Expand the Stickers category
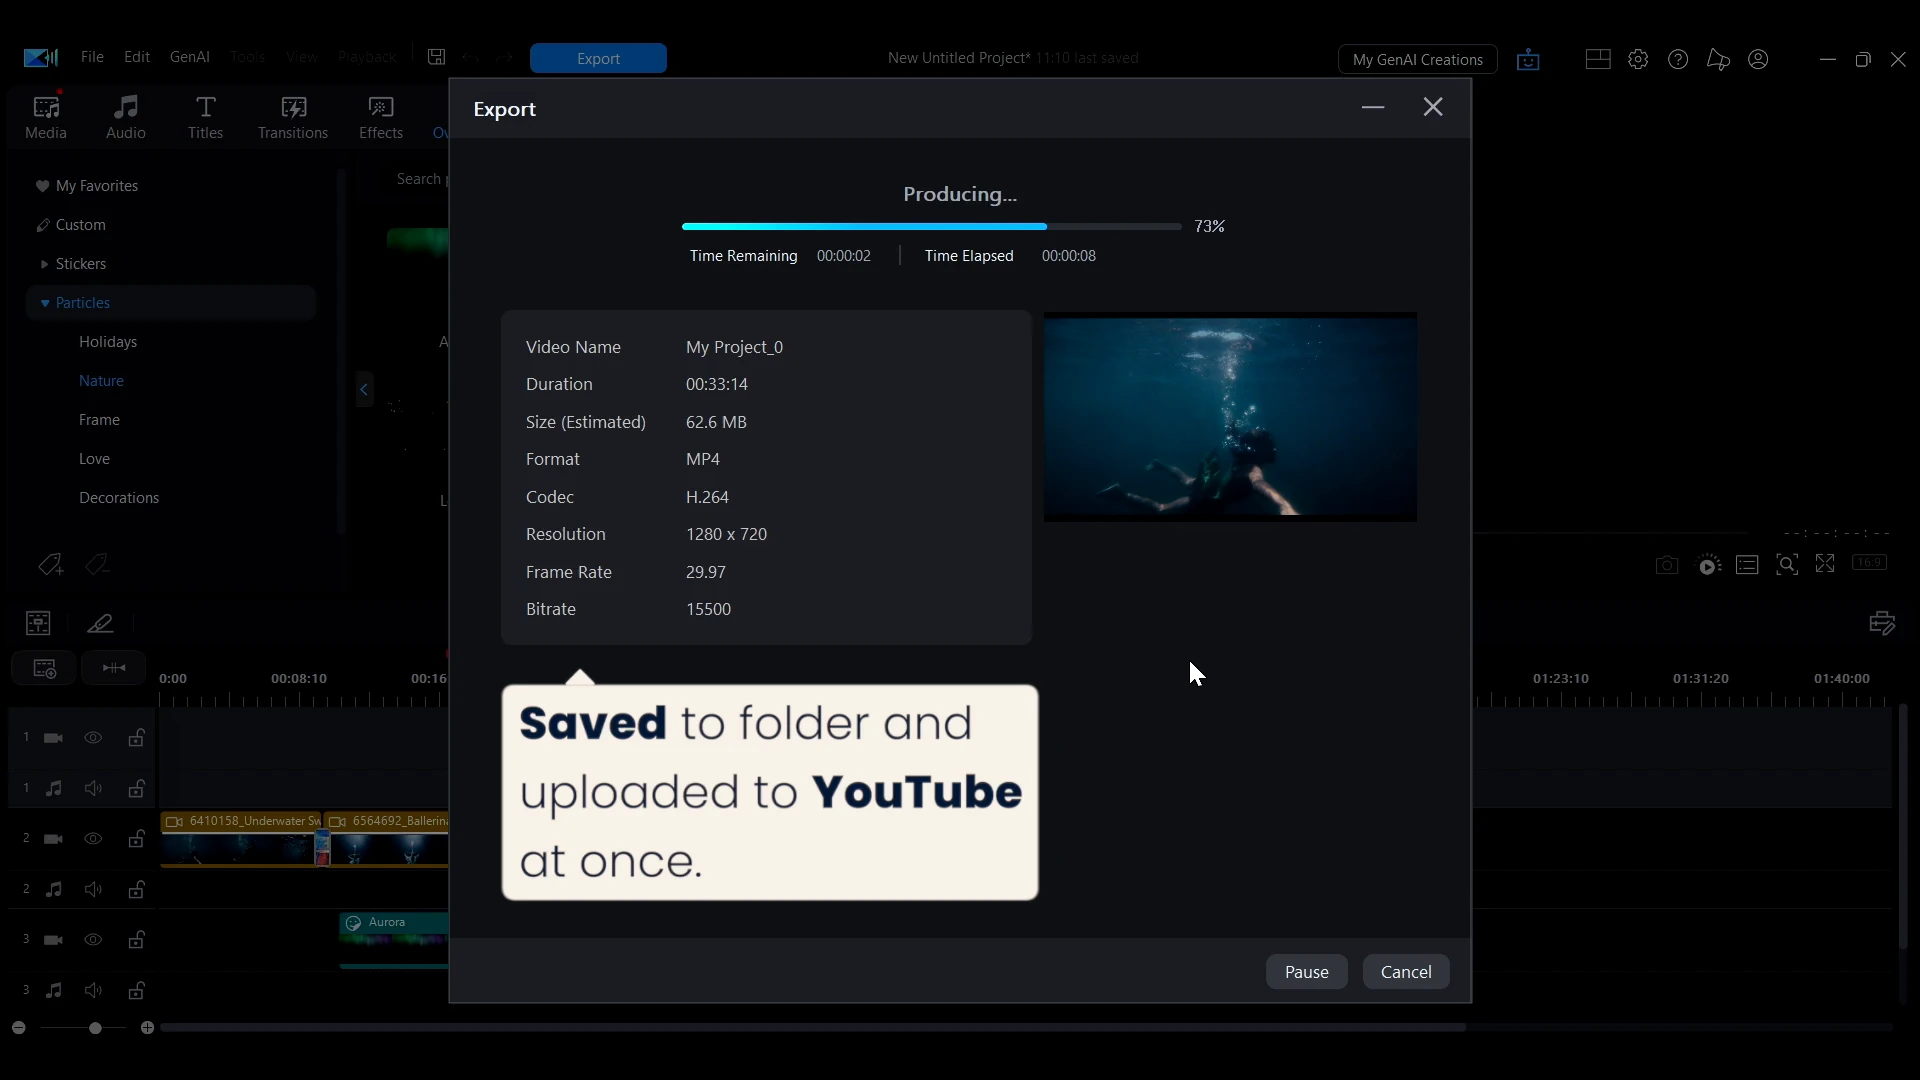The image size is (1920, 1080). click(x=44, y=264)
